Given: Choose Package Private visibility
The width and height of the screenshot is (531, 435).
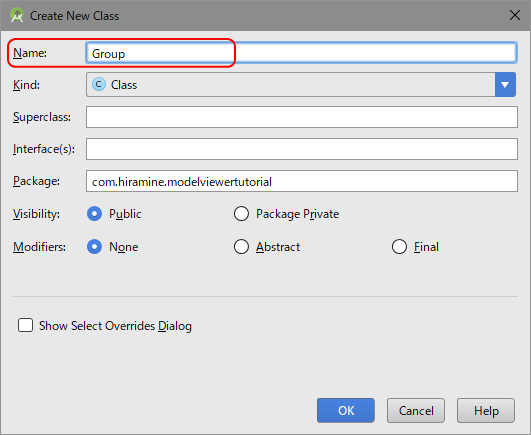Looking at the screenshot, I should click(241, 214).
